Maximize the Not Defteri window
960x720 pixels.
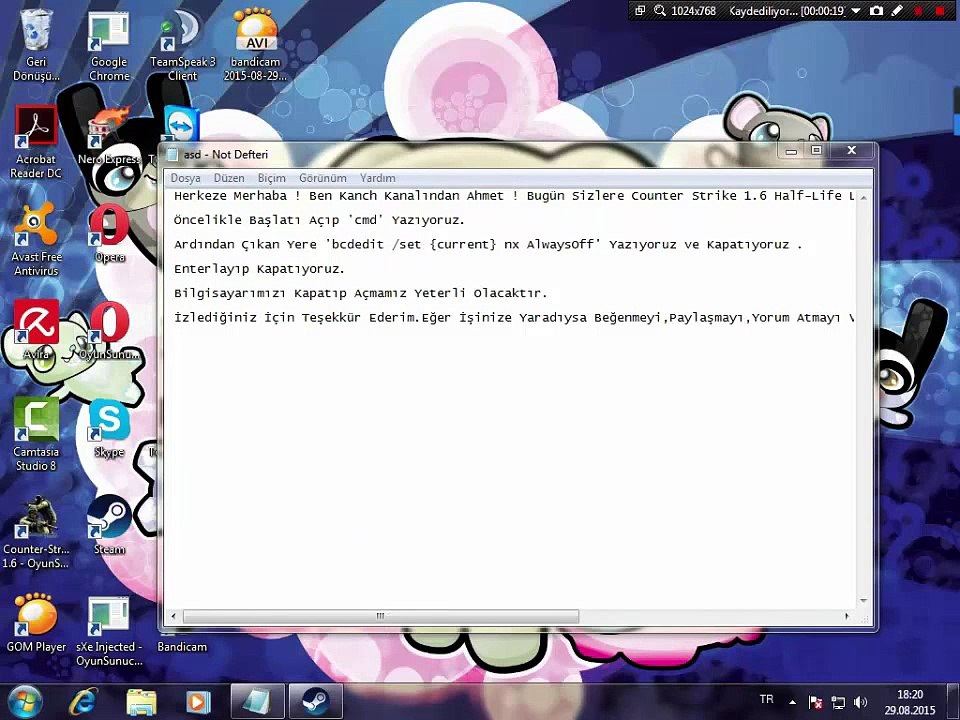pos(816,151)
